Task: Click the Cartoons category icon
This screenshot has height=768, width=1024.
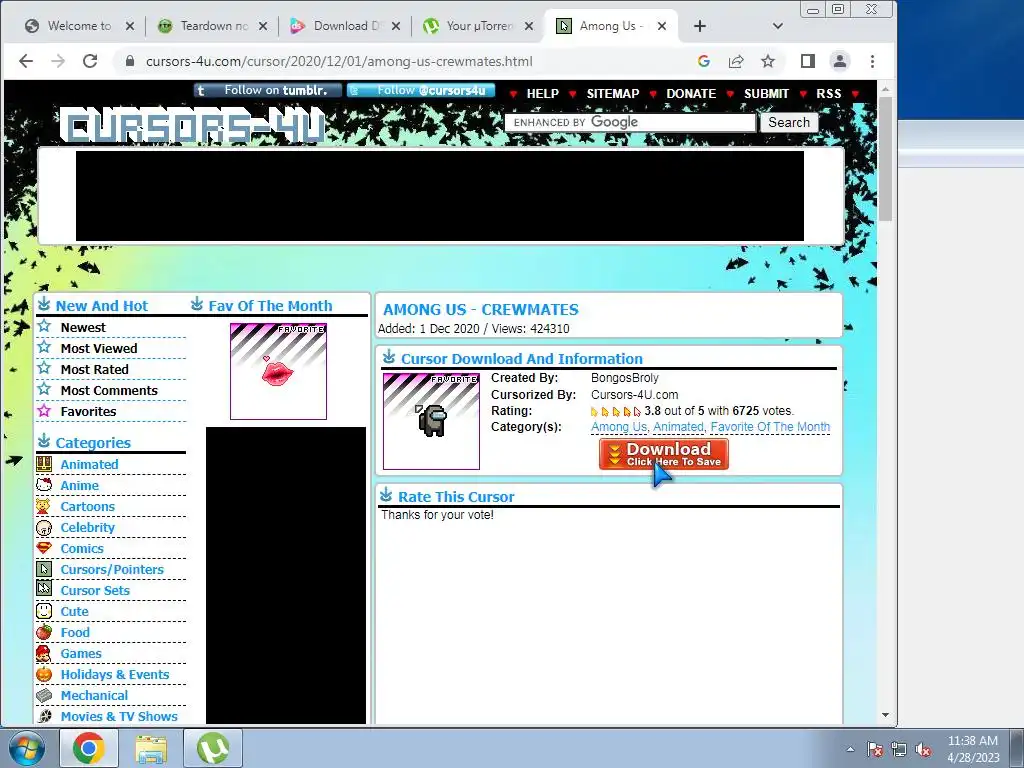Action: 44,506
